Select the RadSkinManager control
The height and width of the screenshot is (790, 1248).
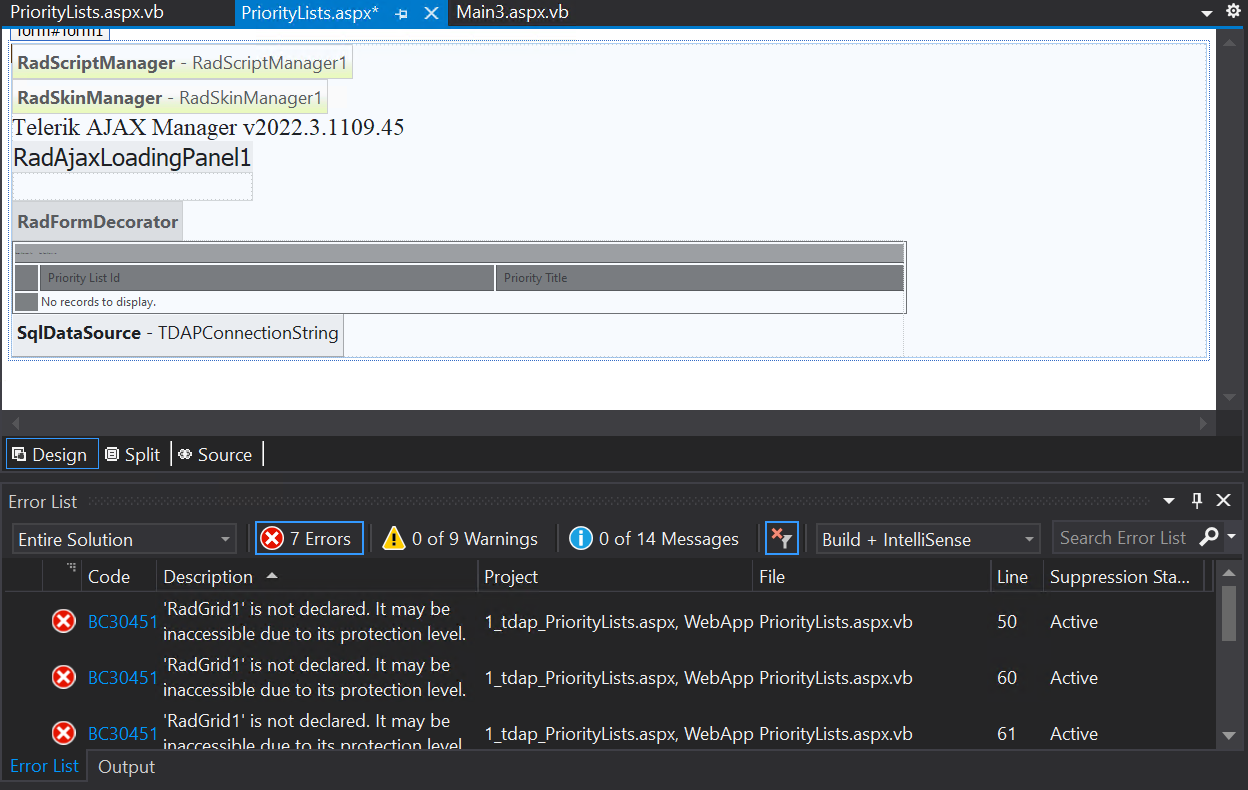pyautogui.click(x=170, y=97)
